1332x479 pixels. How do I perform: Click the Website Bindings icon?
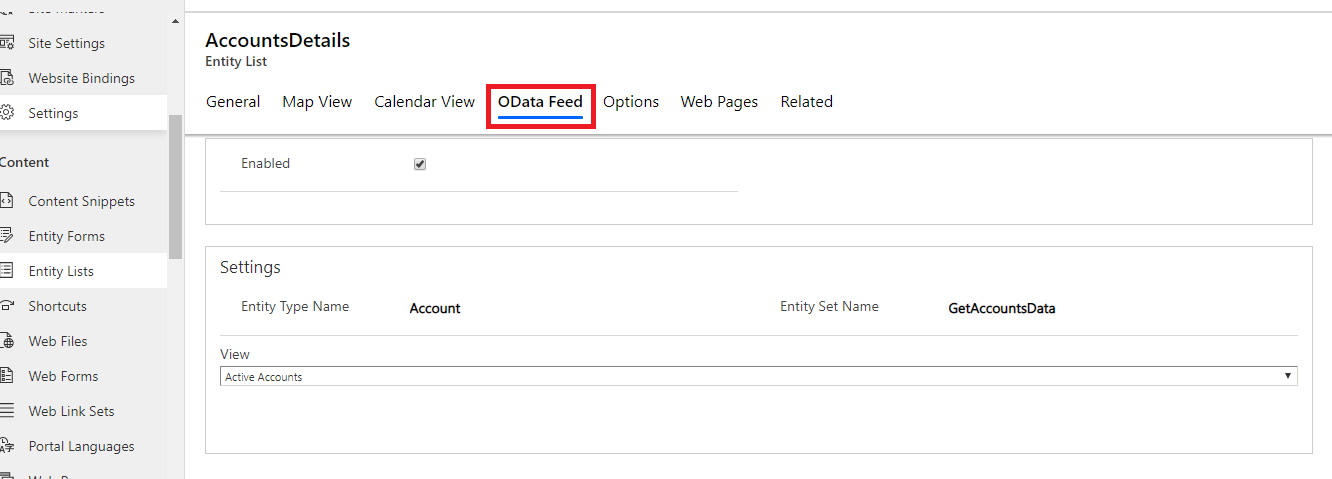[6, 78]
